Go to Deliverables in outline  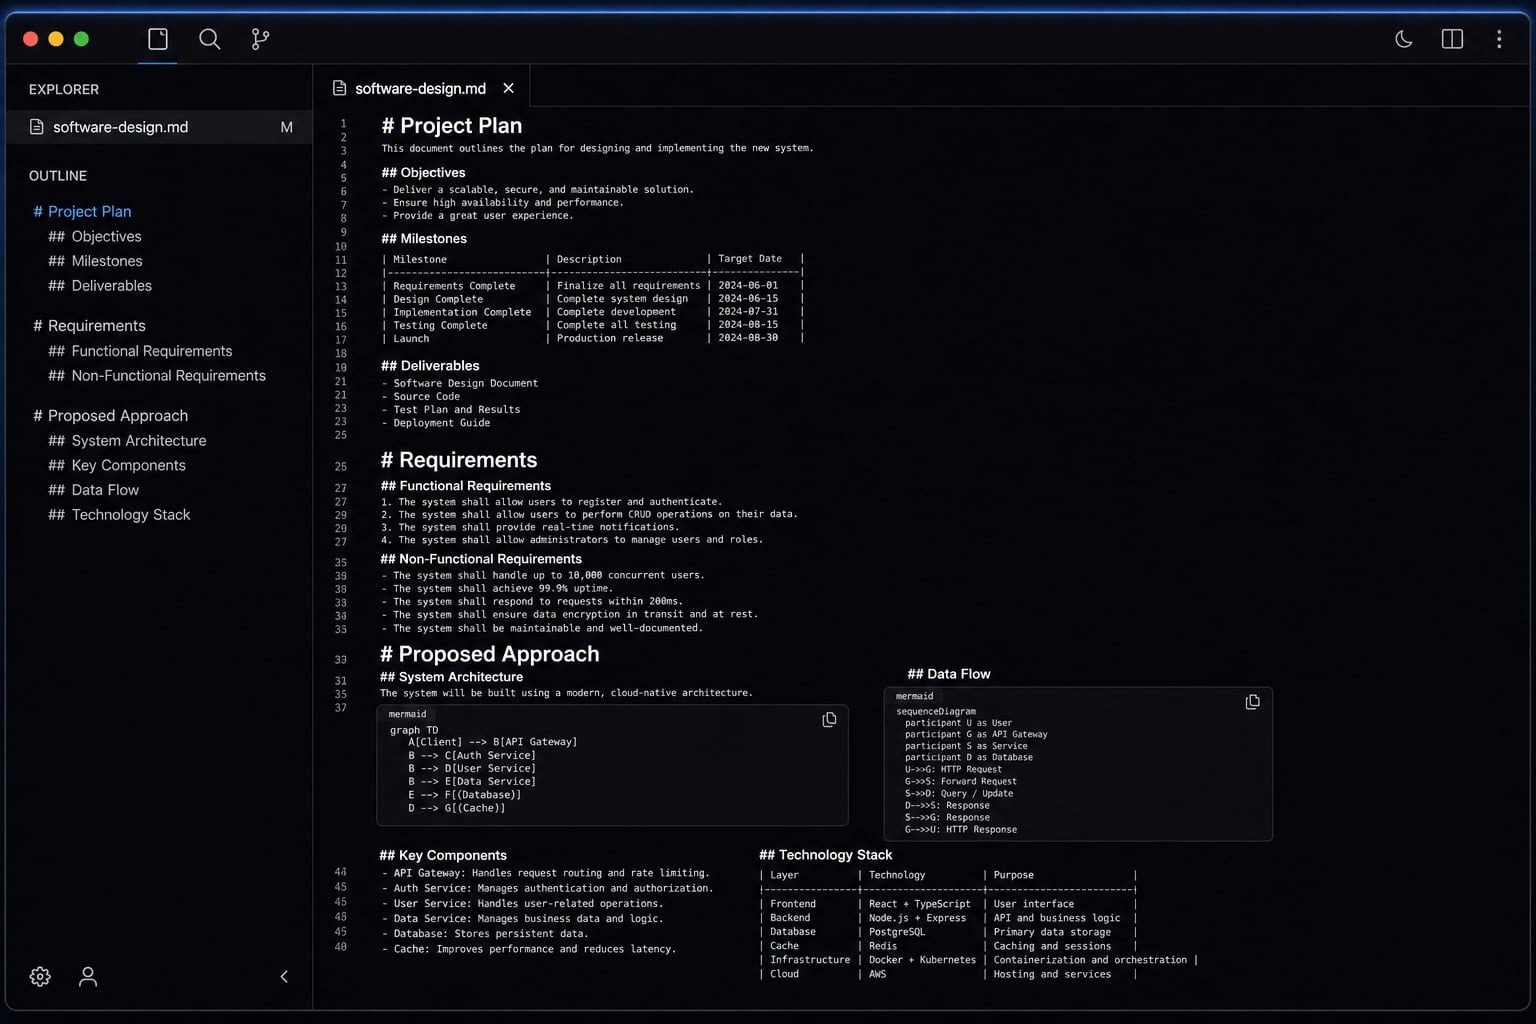(x=100, y=286)
